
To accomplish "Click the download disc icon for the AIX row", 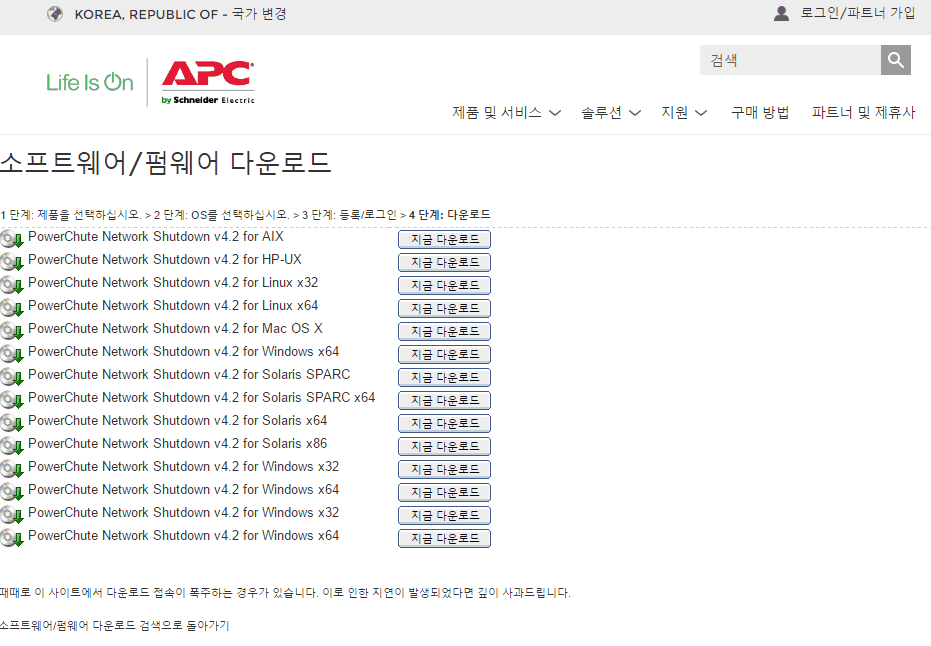I will coord(12,239).
